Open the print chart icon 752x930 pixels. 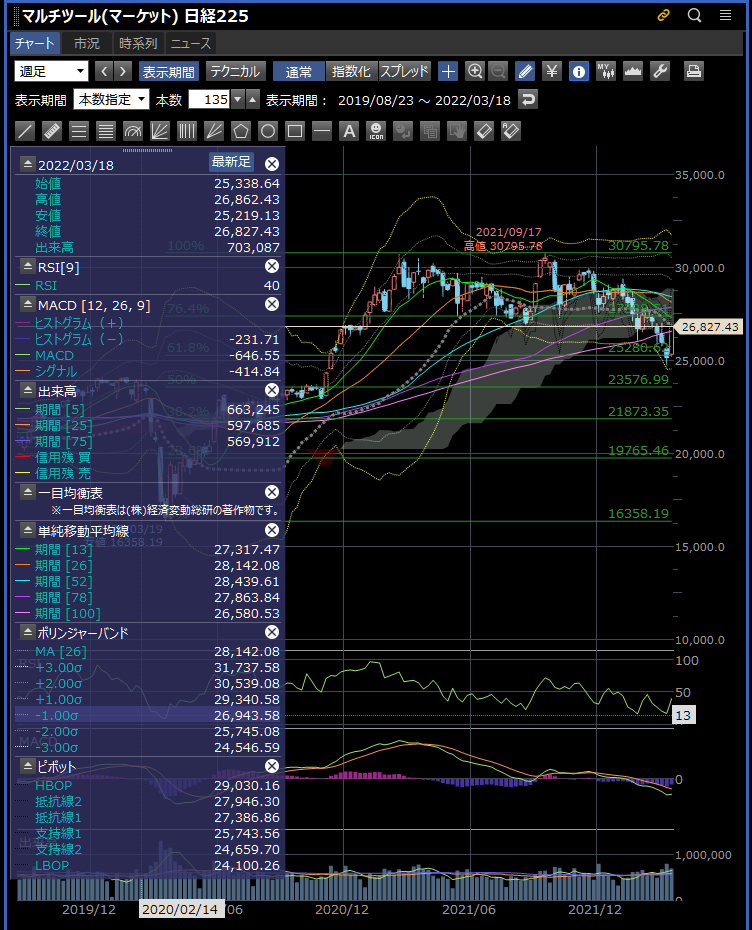694,71
